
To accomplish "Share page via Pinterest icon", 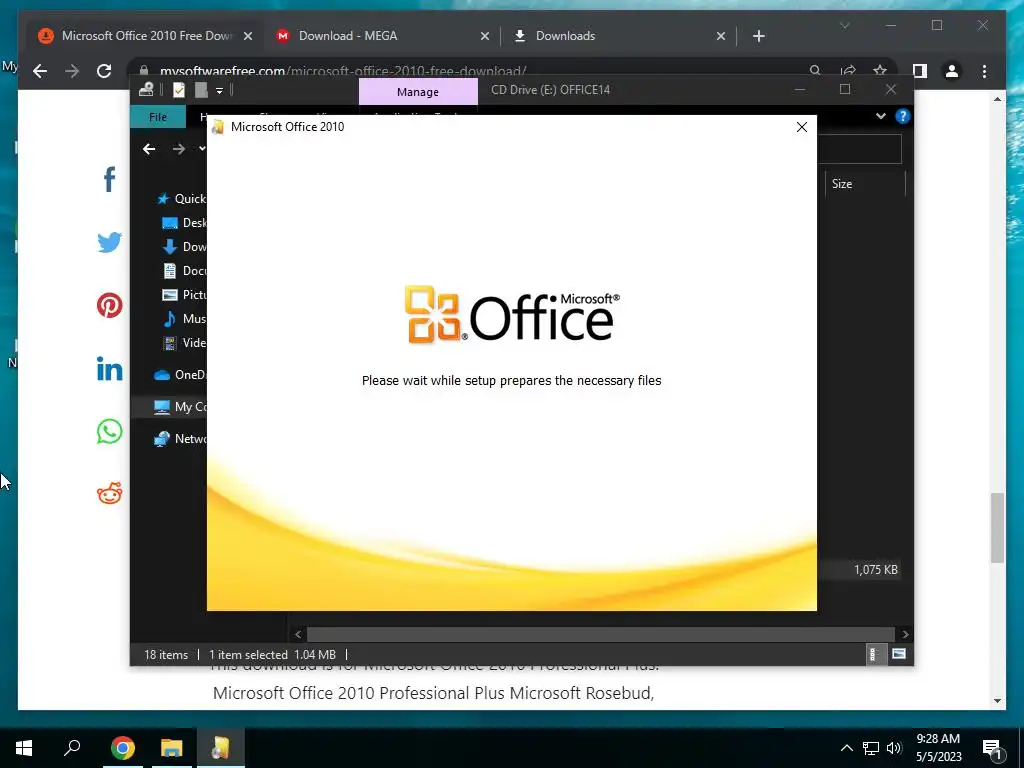I will point(110,305).
